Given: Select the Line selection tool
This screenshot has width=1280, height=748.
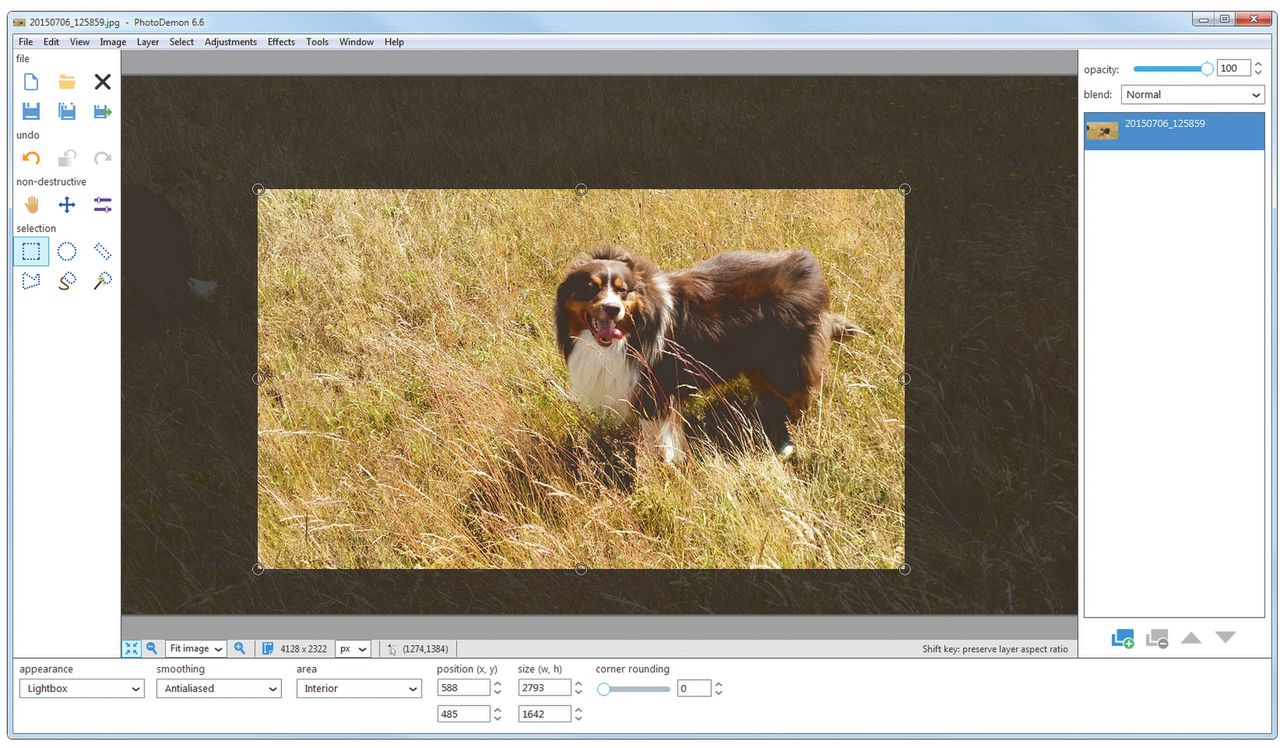Looking at the screenshot, I should (102, 251).
